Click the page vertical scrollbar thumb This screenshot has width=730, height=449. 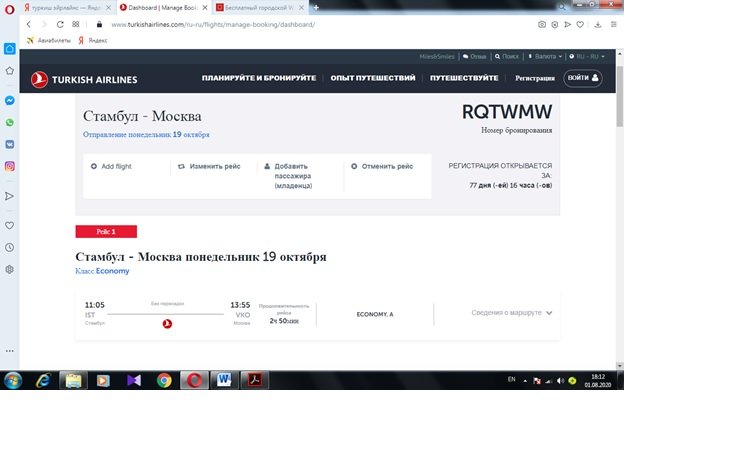click(620, 96)
